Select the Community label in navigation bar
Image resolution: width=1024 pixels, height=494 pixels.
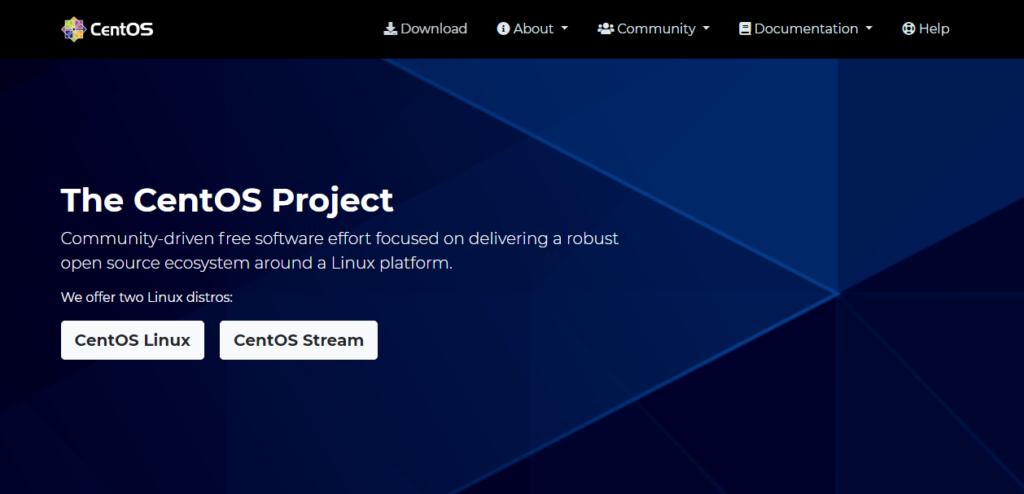pyautogui.click(x=656, y=29)
